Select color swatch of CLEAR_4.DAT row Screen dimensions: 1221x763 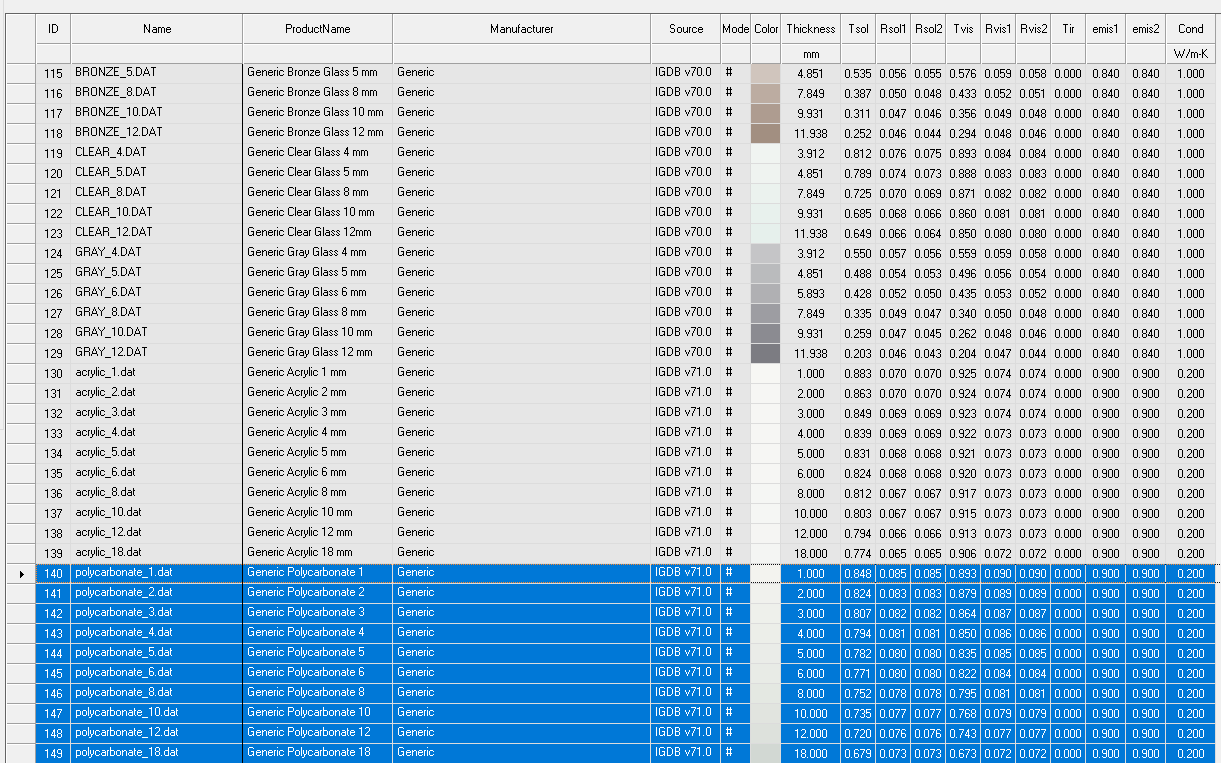point(766,153)
